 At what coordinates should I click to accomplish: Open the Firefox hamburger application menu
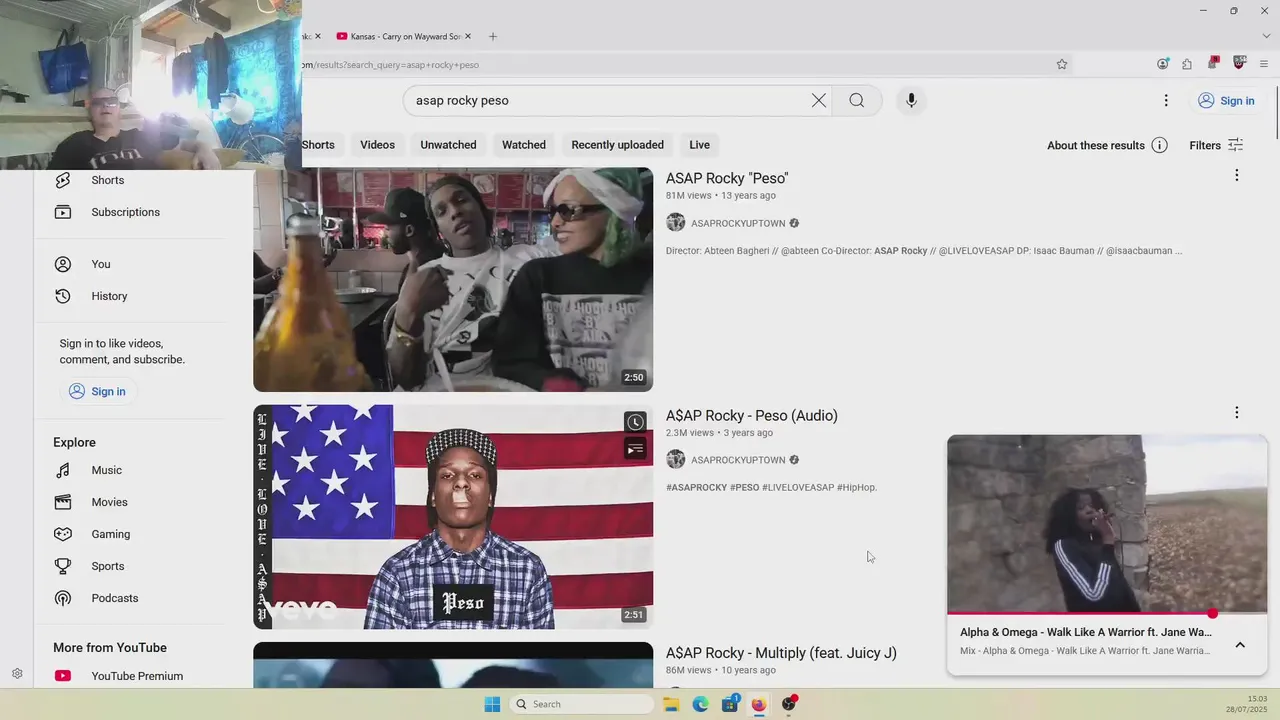[x=1265, y=64]
